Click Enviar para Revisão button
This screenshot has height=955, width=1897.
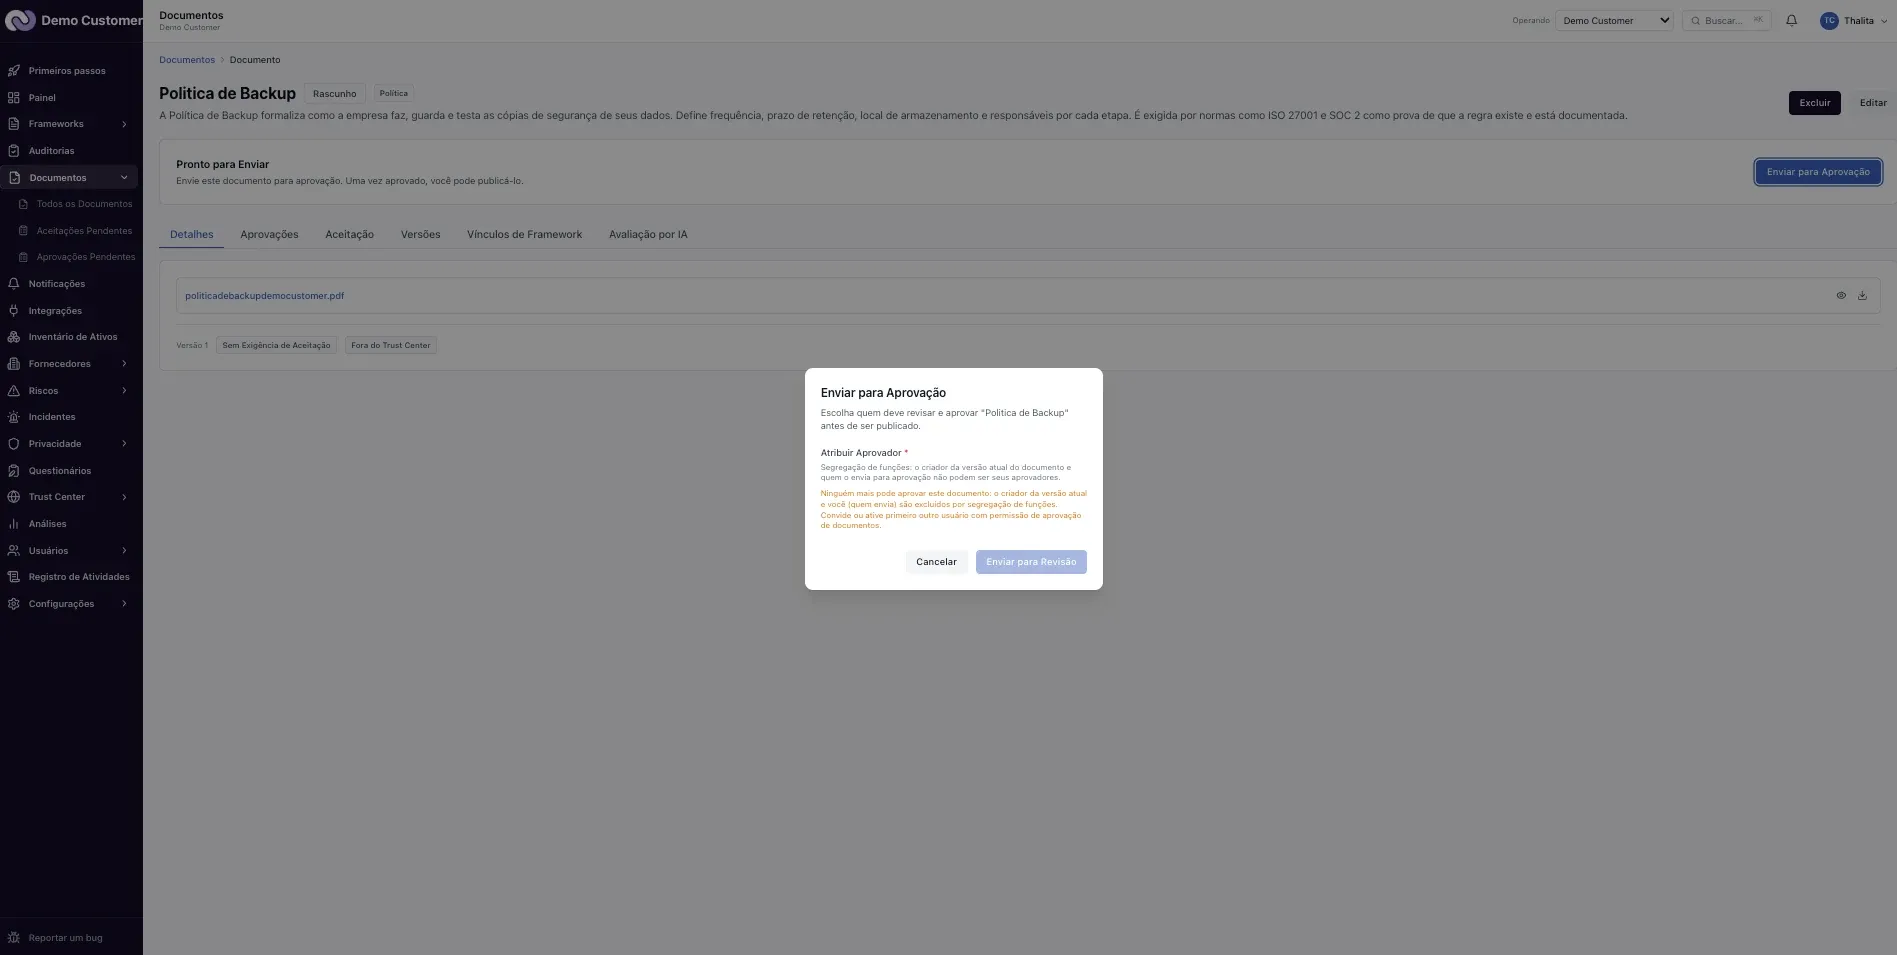(x=1031, y=562)
